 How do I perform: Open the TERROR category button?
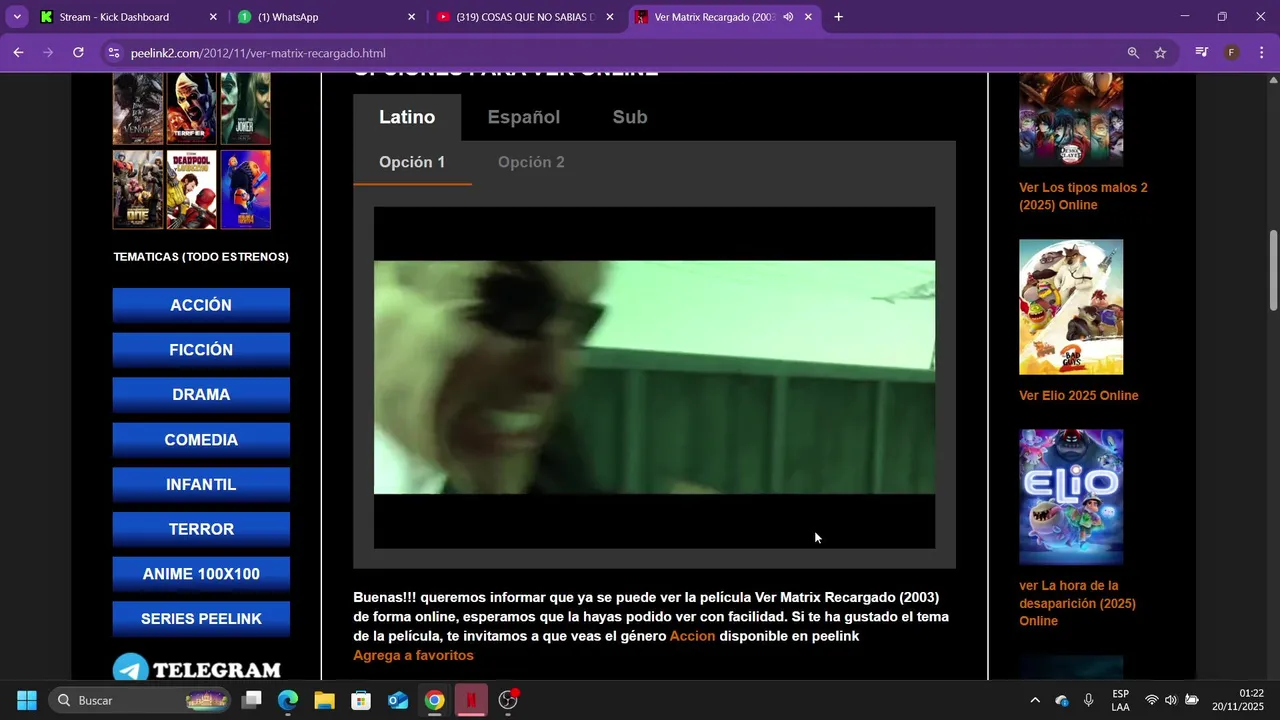pos(201,529)
